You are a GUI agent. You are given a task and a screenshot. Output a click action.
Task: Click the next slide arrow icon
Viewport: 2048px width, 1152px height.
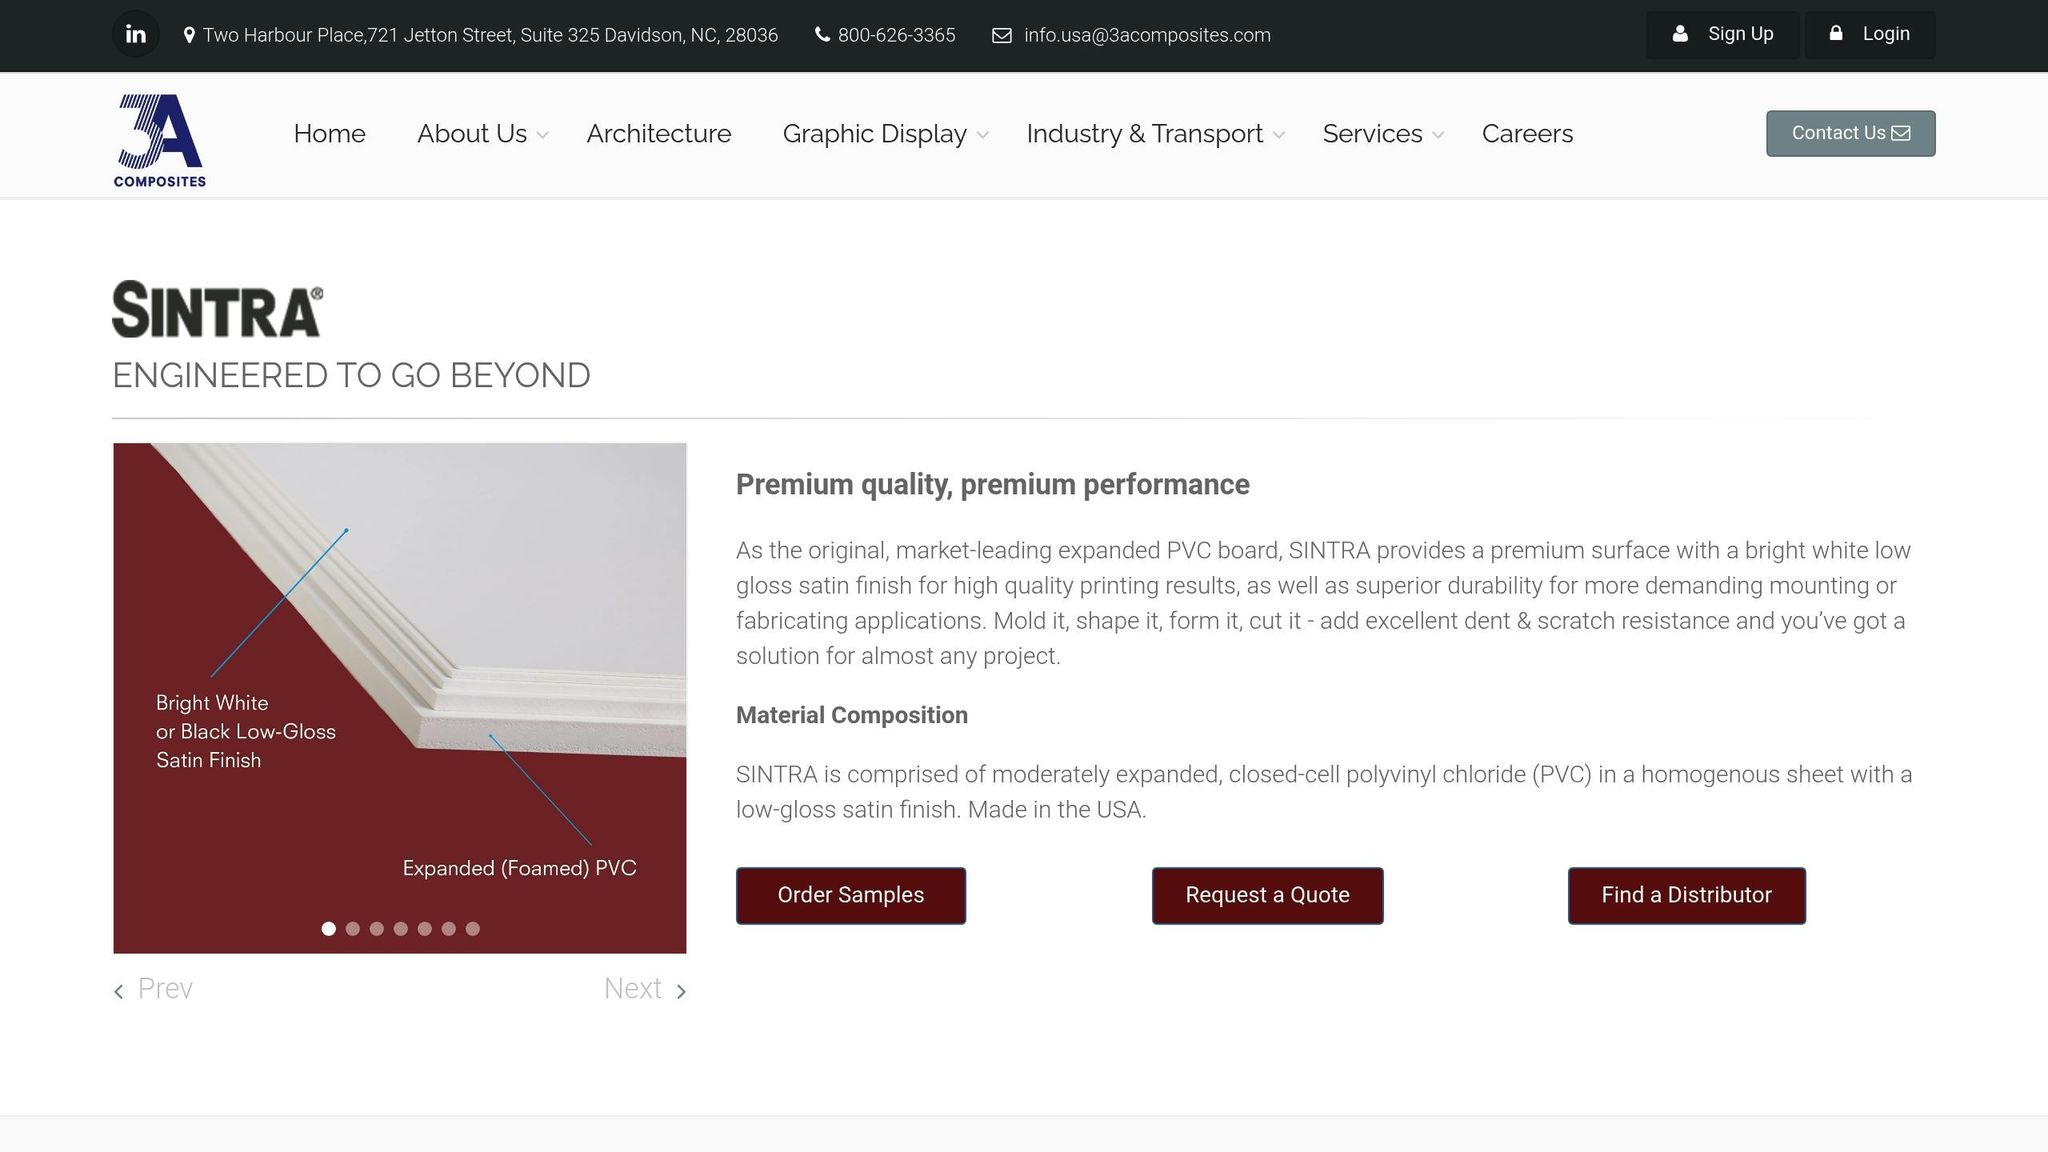tap(681, 991)
